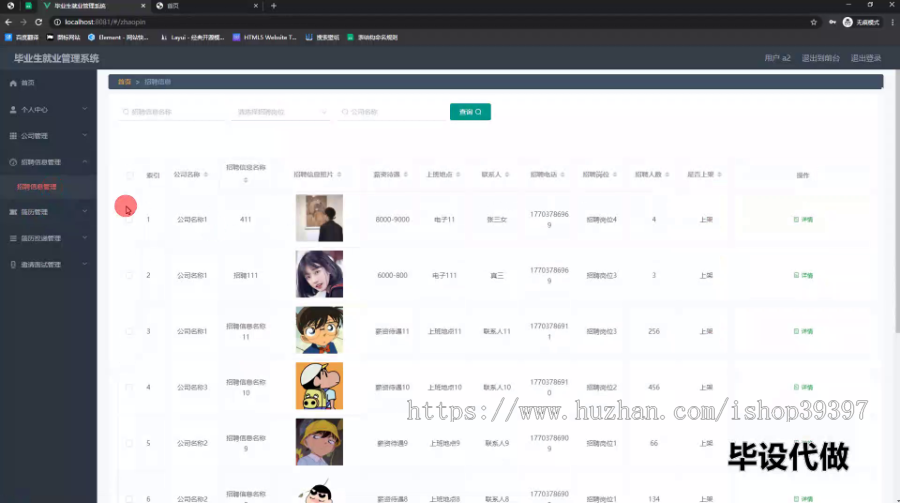This screenshot has height=503, width=900.
Task: Click the home icon in the sidebar
Action: click(13, 83)
